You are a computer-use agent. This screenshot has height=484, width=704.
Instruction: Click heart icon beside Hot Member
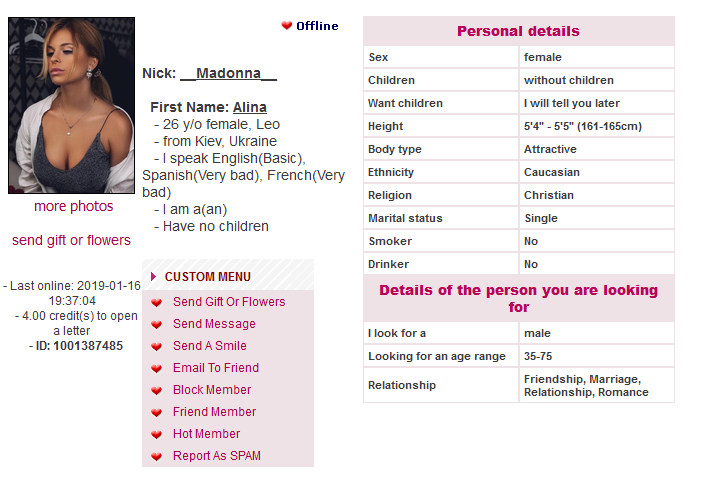tap(156, 434)
